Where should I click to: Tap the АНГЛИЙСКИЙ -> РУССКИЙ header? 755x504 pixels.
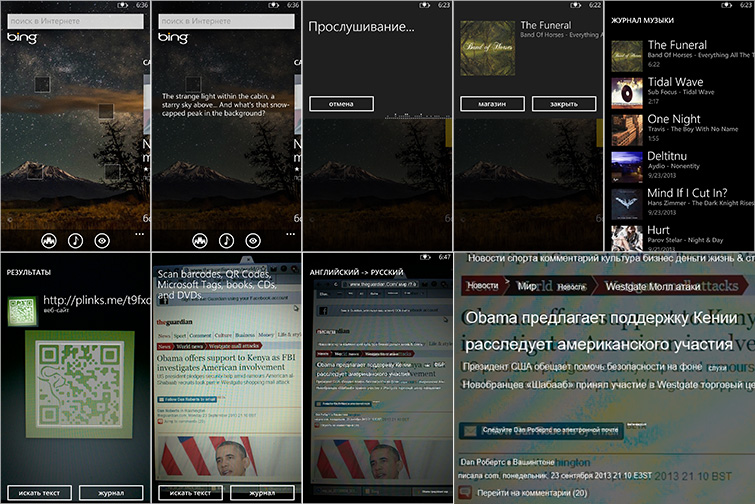(x=356, y=272)
